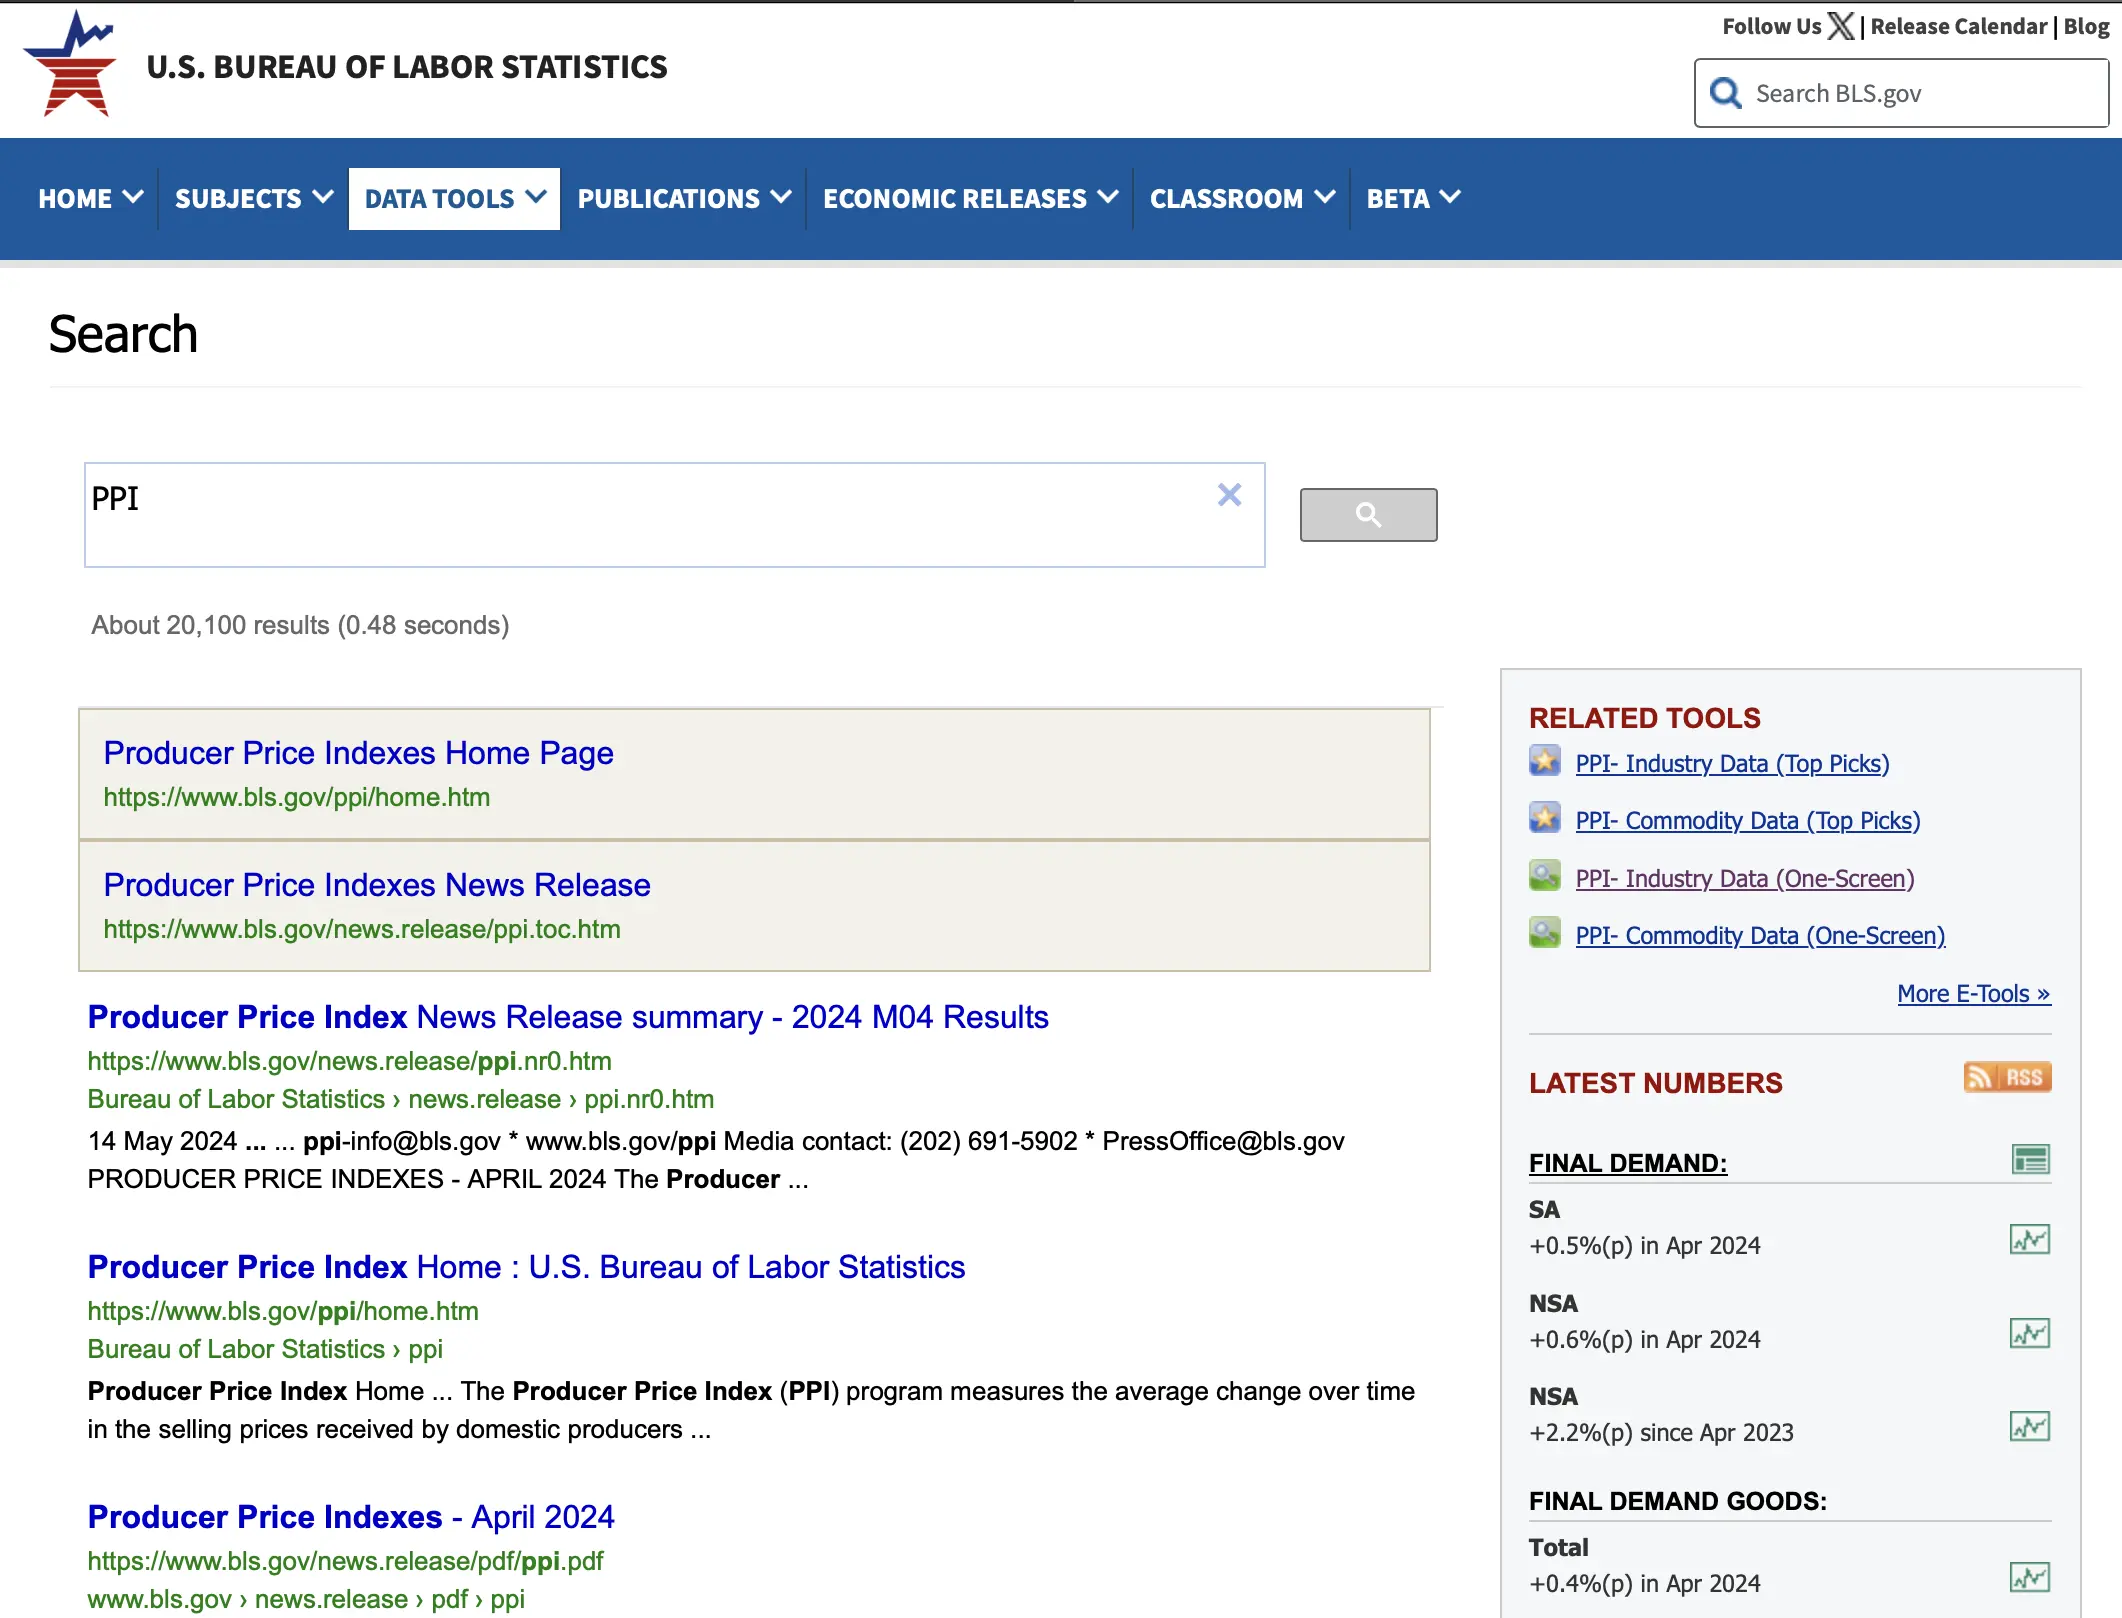Expand the ECONOMIC RELEASES menu
The image size is (2122, 1618).
pyautogui.click(x=970, y=199)
